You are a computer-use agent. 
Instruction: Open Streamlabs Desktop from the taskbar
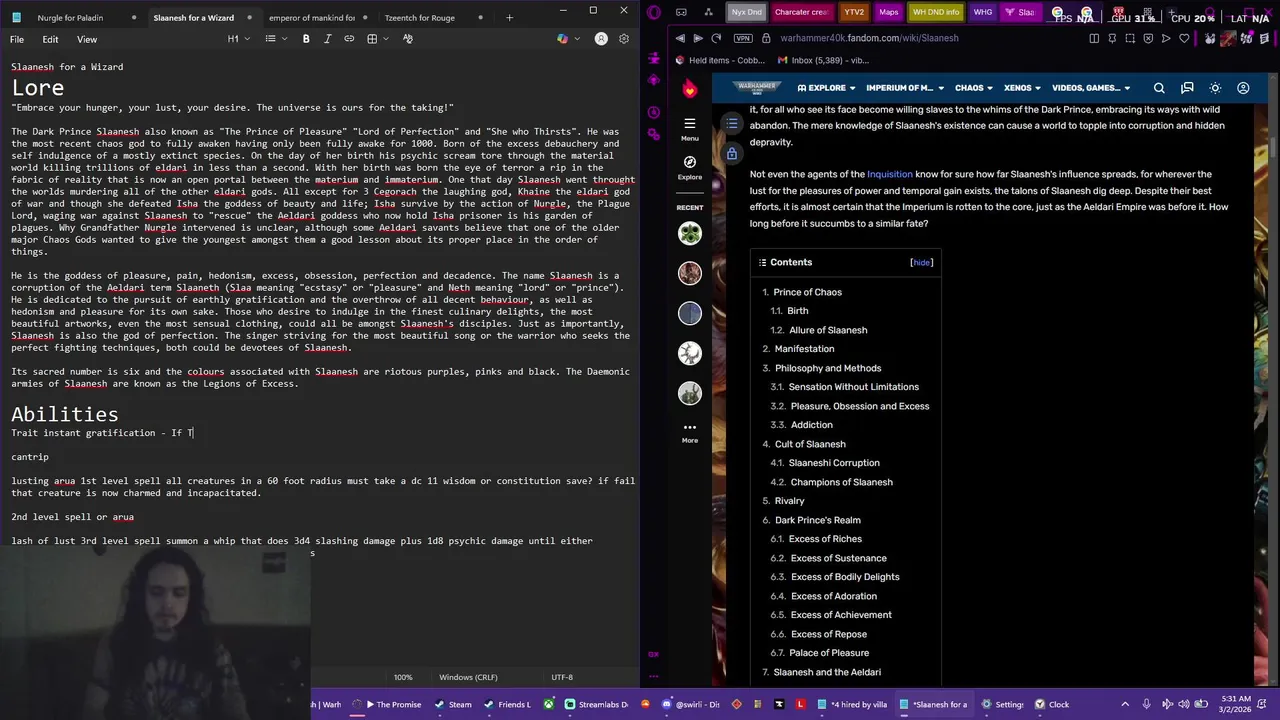[596, 704]
